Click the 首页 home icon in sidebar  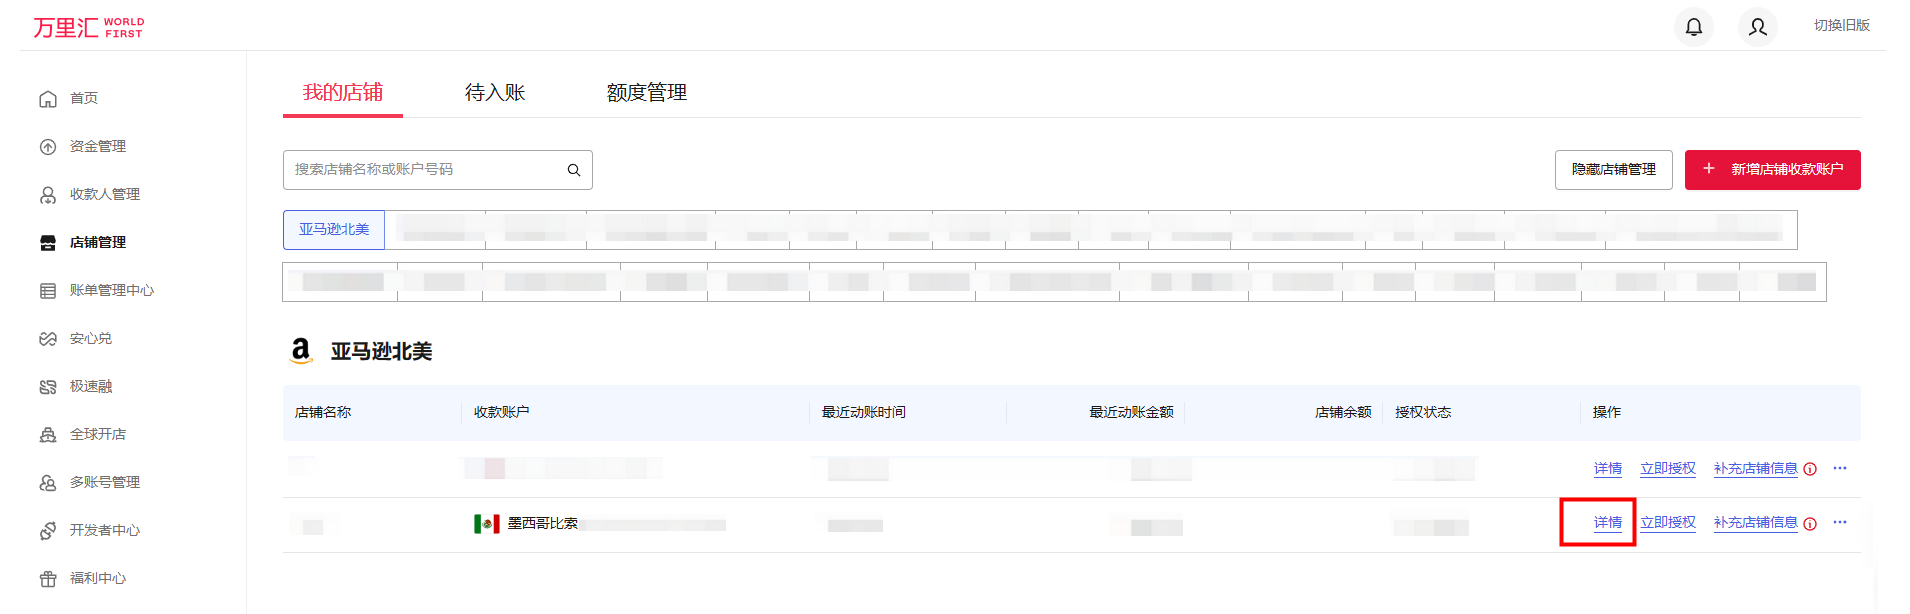[x=48, y=98]
